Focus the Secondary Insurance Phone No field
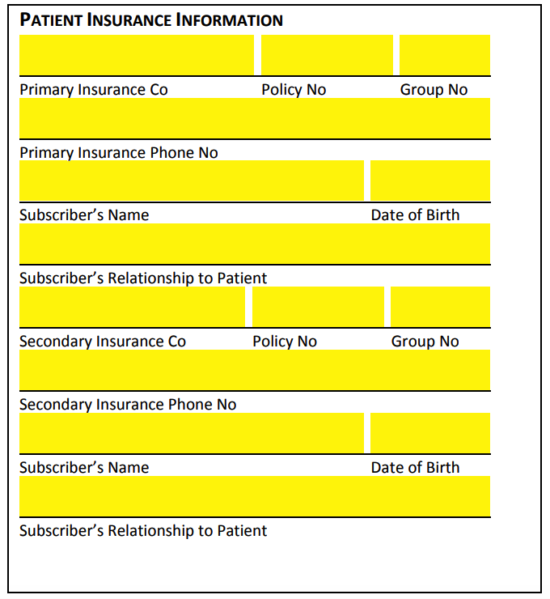550x599 pixels. pyautogui.click(x=255, y=370)
